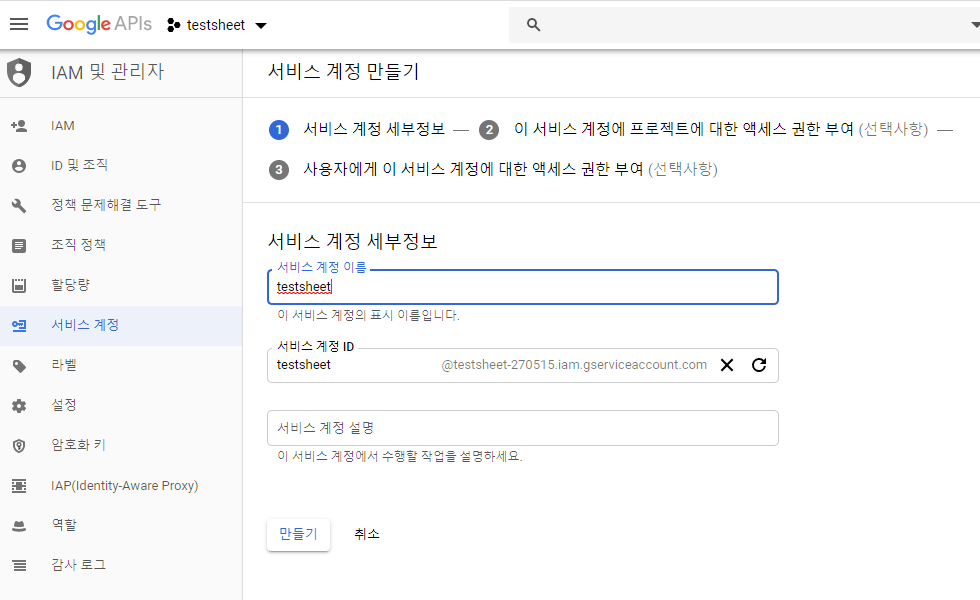980x600 pixels.
Task: Open 역할 in the sidebar
Action: click(x=121, y=526)
